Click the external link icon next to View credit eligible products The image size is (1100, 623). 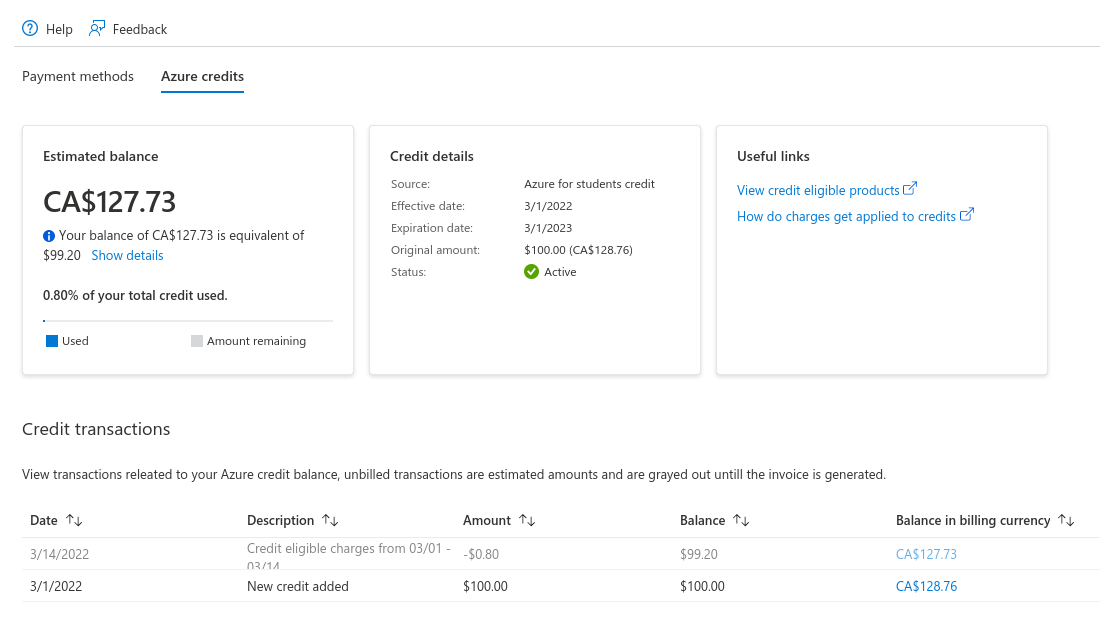tap(910, 190)
